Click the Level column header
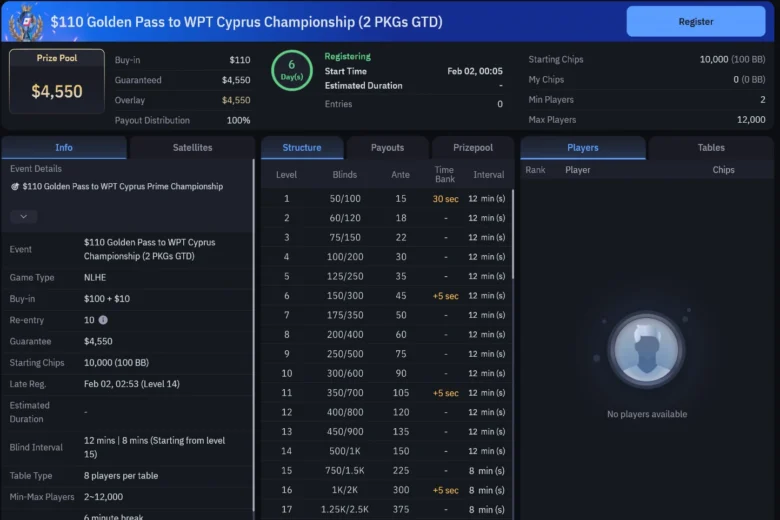 pos(287,175)
